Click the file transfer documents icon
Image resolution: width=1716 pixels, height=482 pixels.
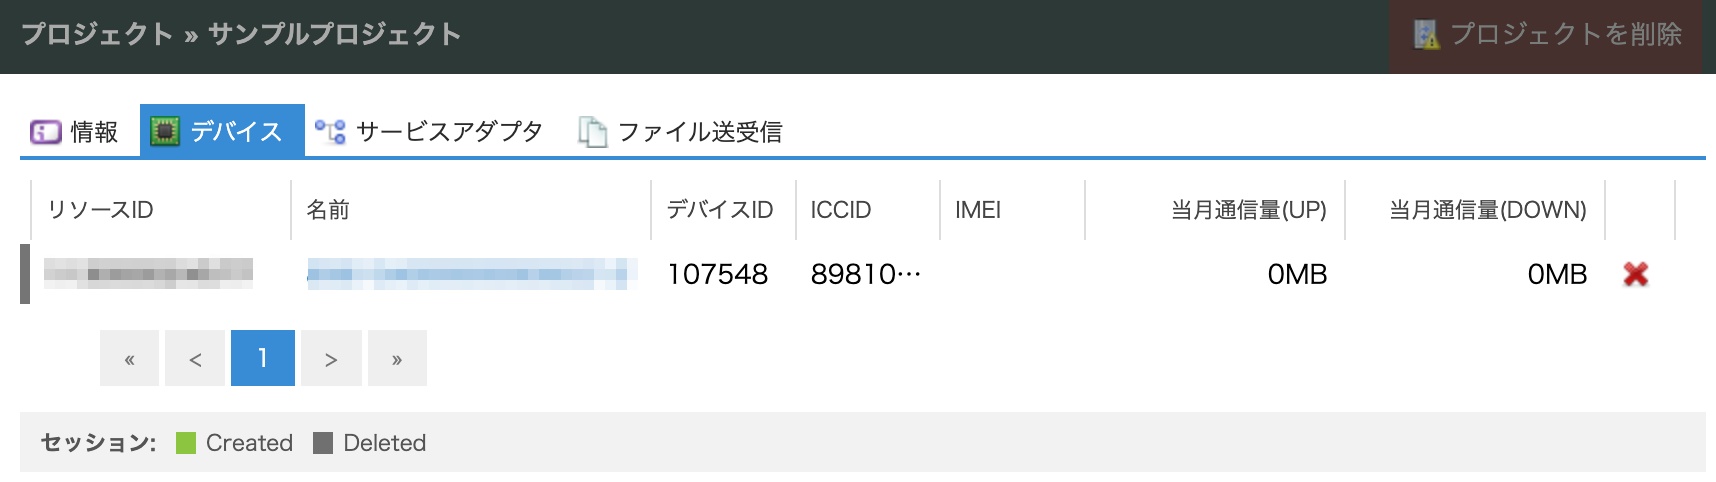593,132
